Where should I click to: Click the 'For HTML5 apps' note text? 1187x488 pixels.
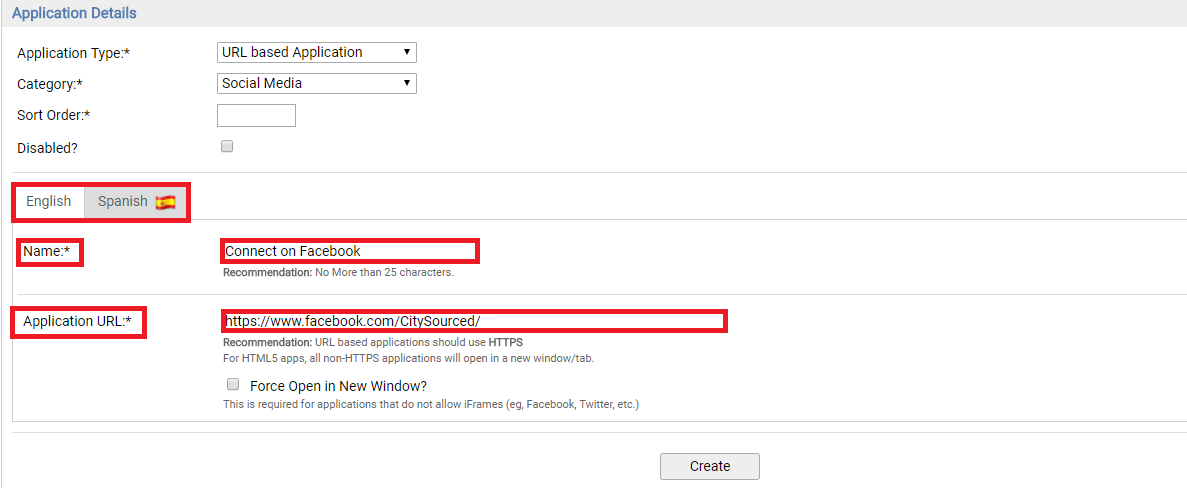pos(409,358)
